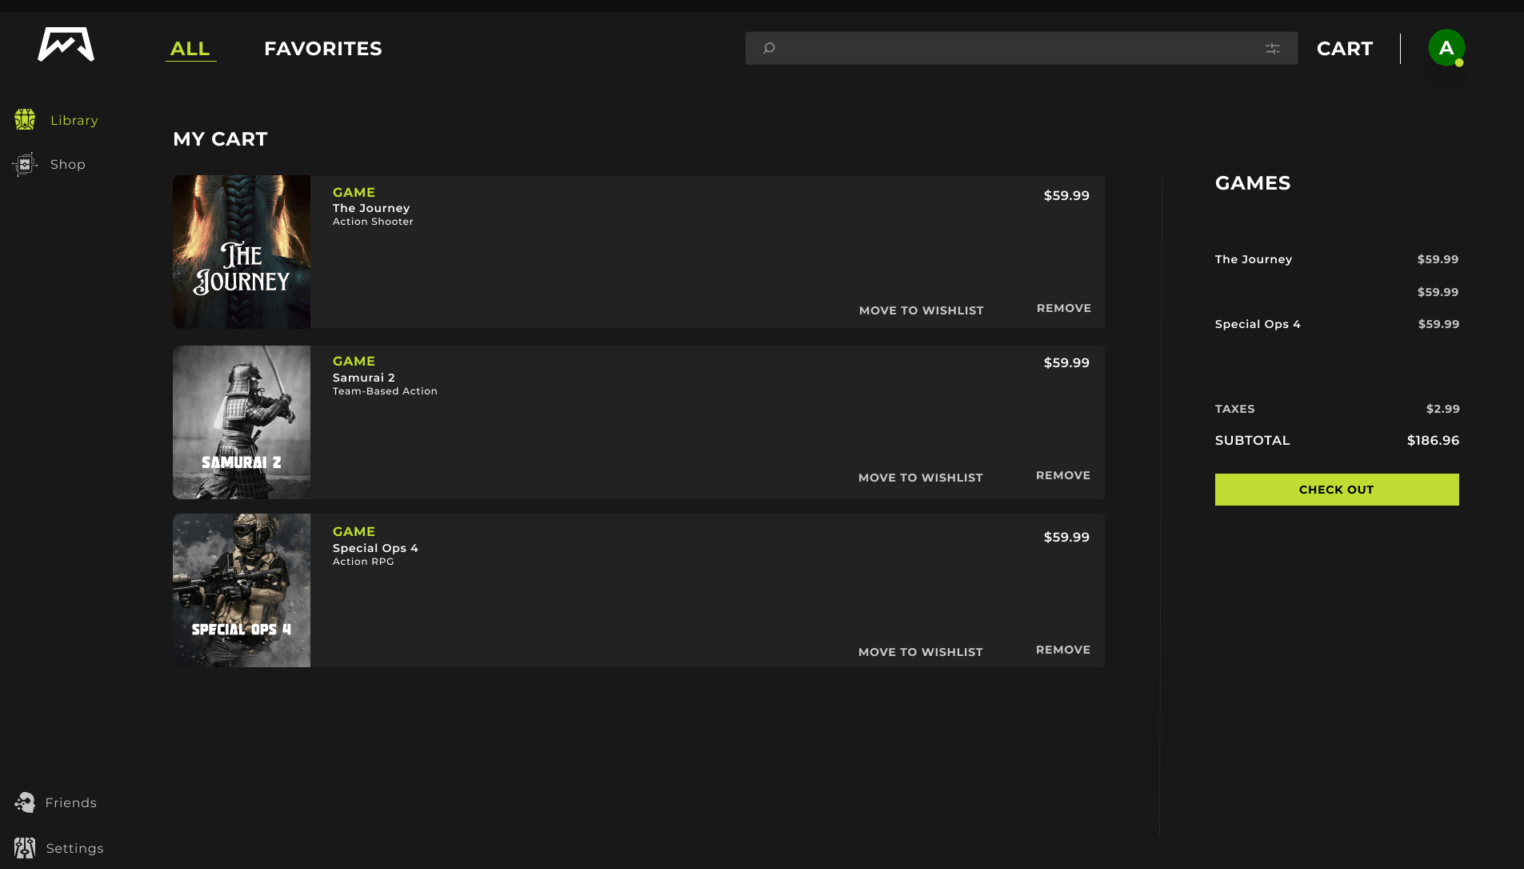This screenshot has width=1524, height=869.
Task: Remove Special Ops 4 from cart
Action: pyautogui.click(x=1063, y=650)
